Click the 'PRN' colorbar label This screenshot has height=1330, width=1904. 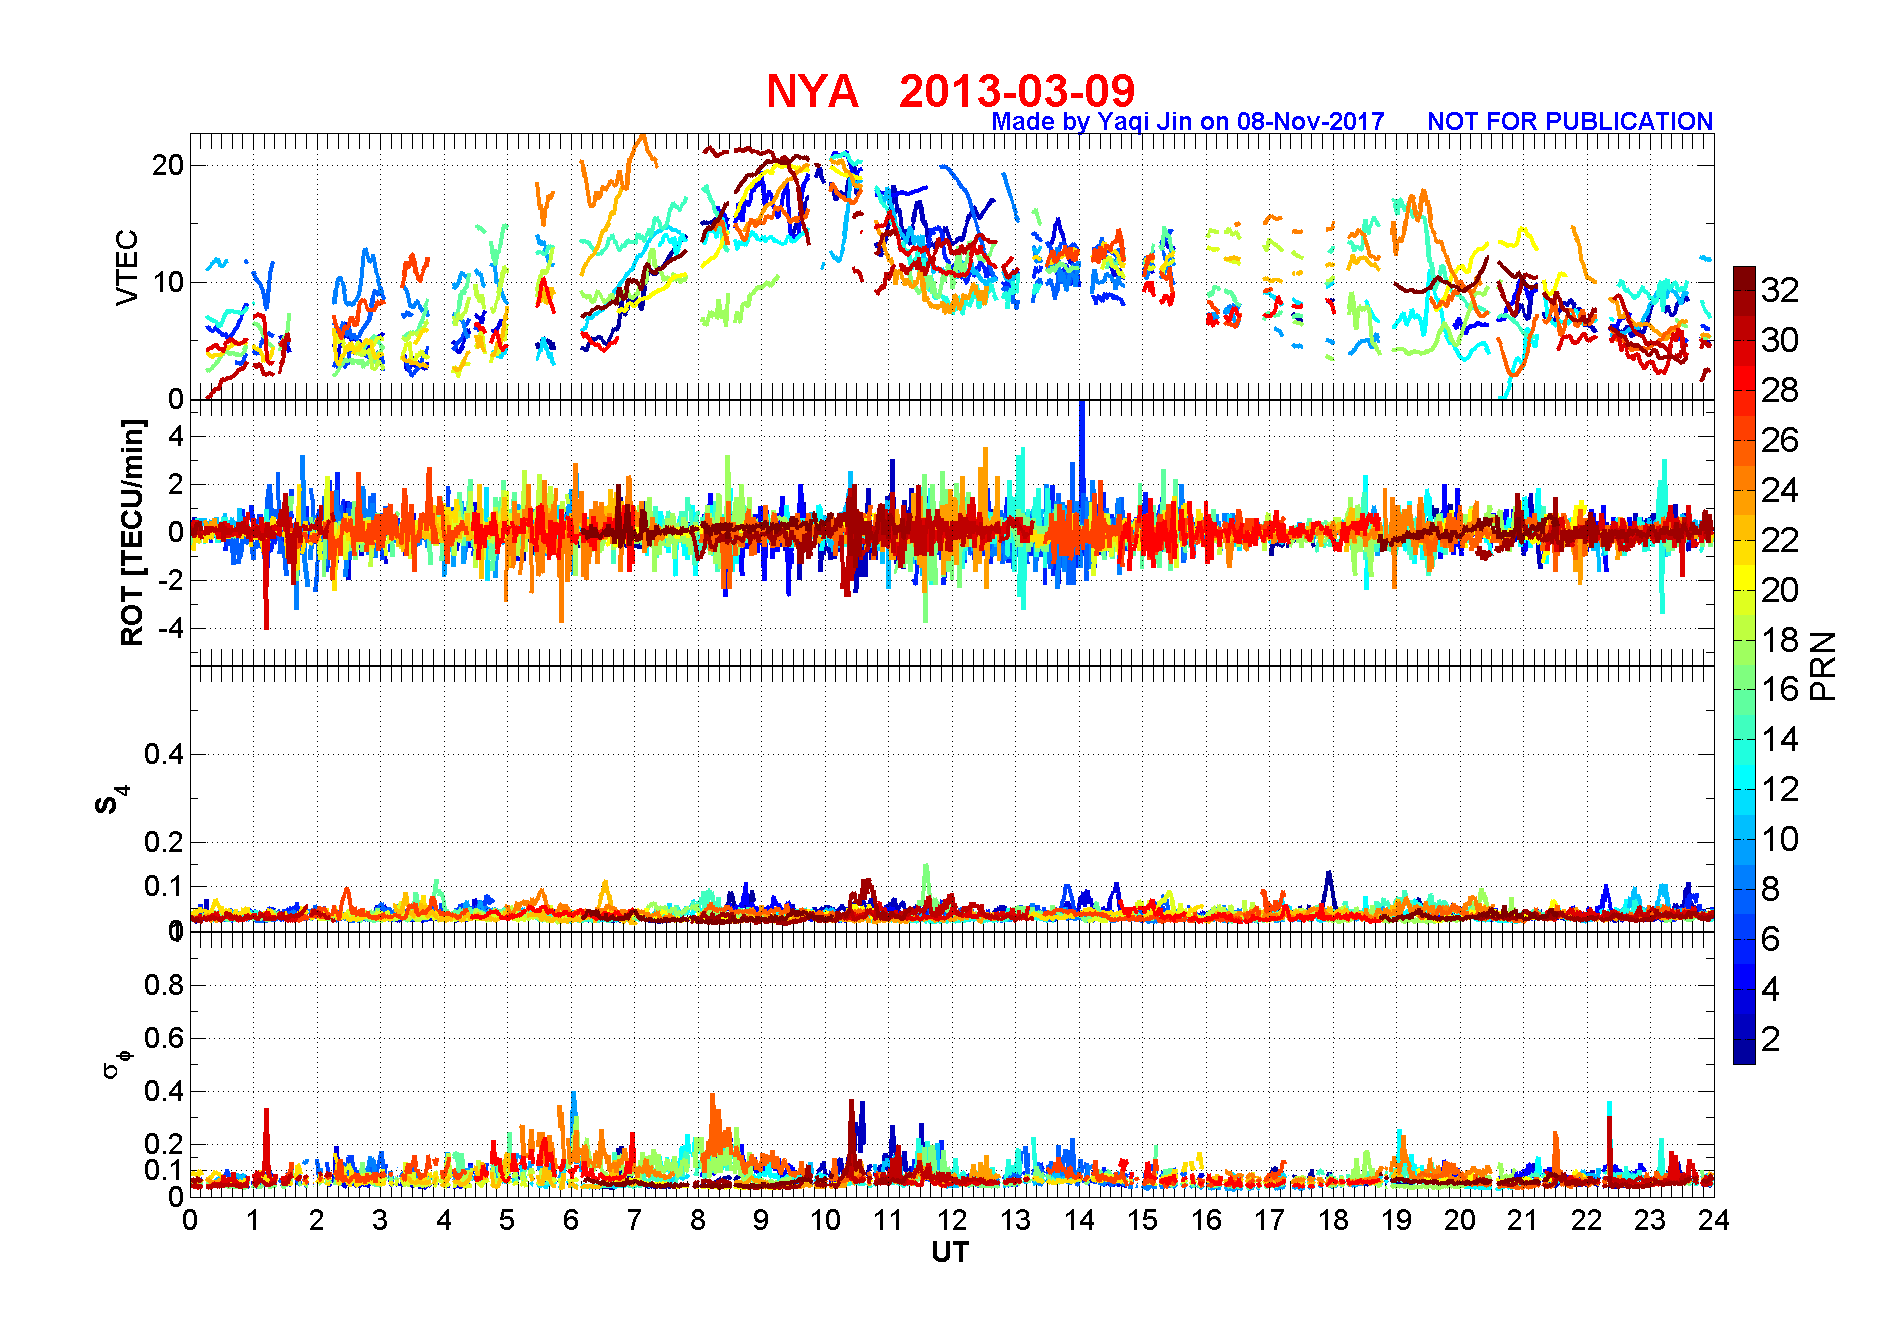[x=1823, y=666]
